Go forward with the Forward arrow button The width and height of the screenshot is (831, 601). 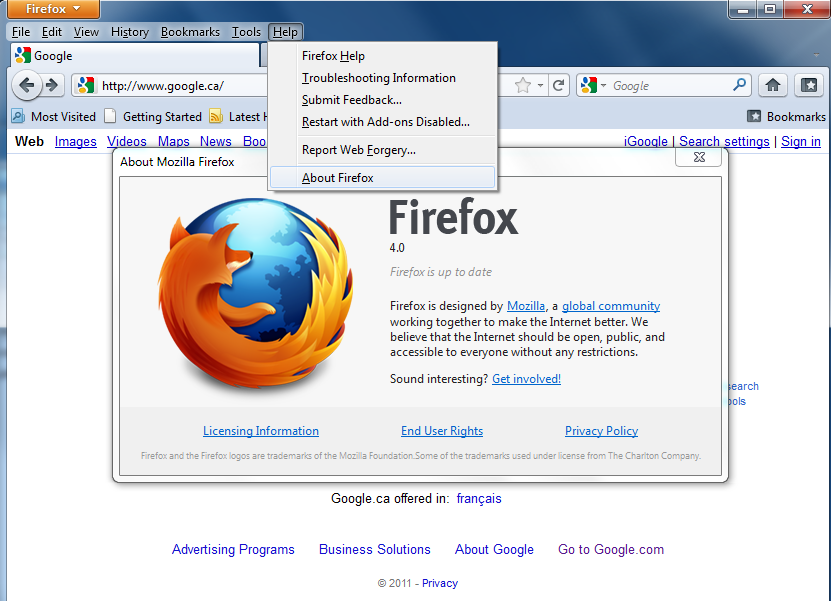[x=52, y=85]
